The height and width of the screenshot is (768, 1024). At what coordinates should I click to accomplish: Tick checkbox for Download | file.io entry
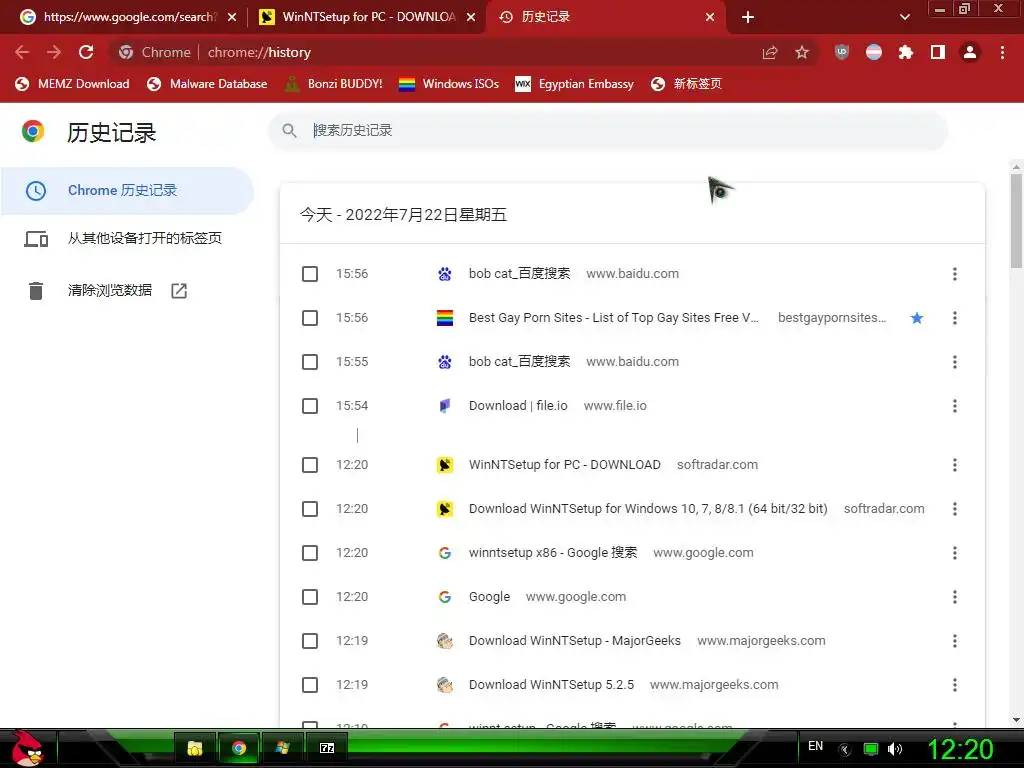(x=310, y=406)
